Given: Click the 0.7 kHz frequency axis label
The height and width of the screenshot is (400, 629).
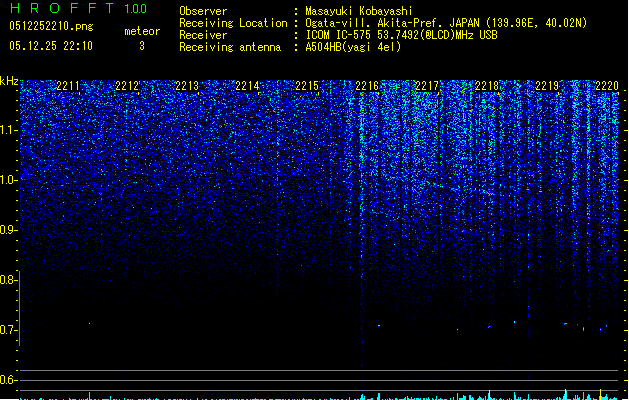Looking at the screenshot, I should (8, 330).
